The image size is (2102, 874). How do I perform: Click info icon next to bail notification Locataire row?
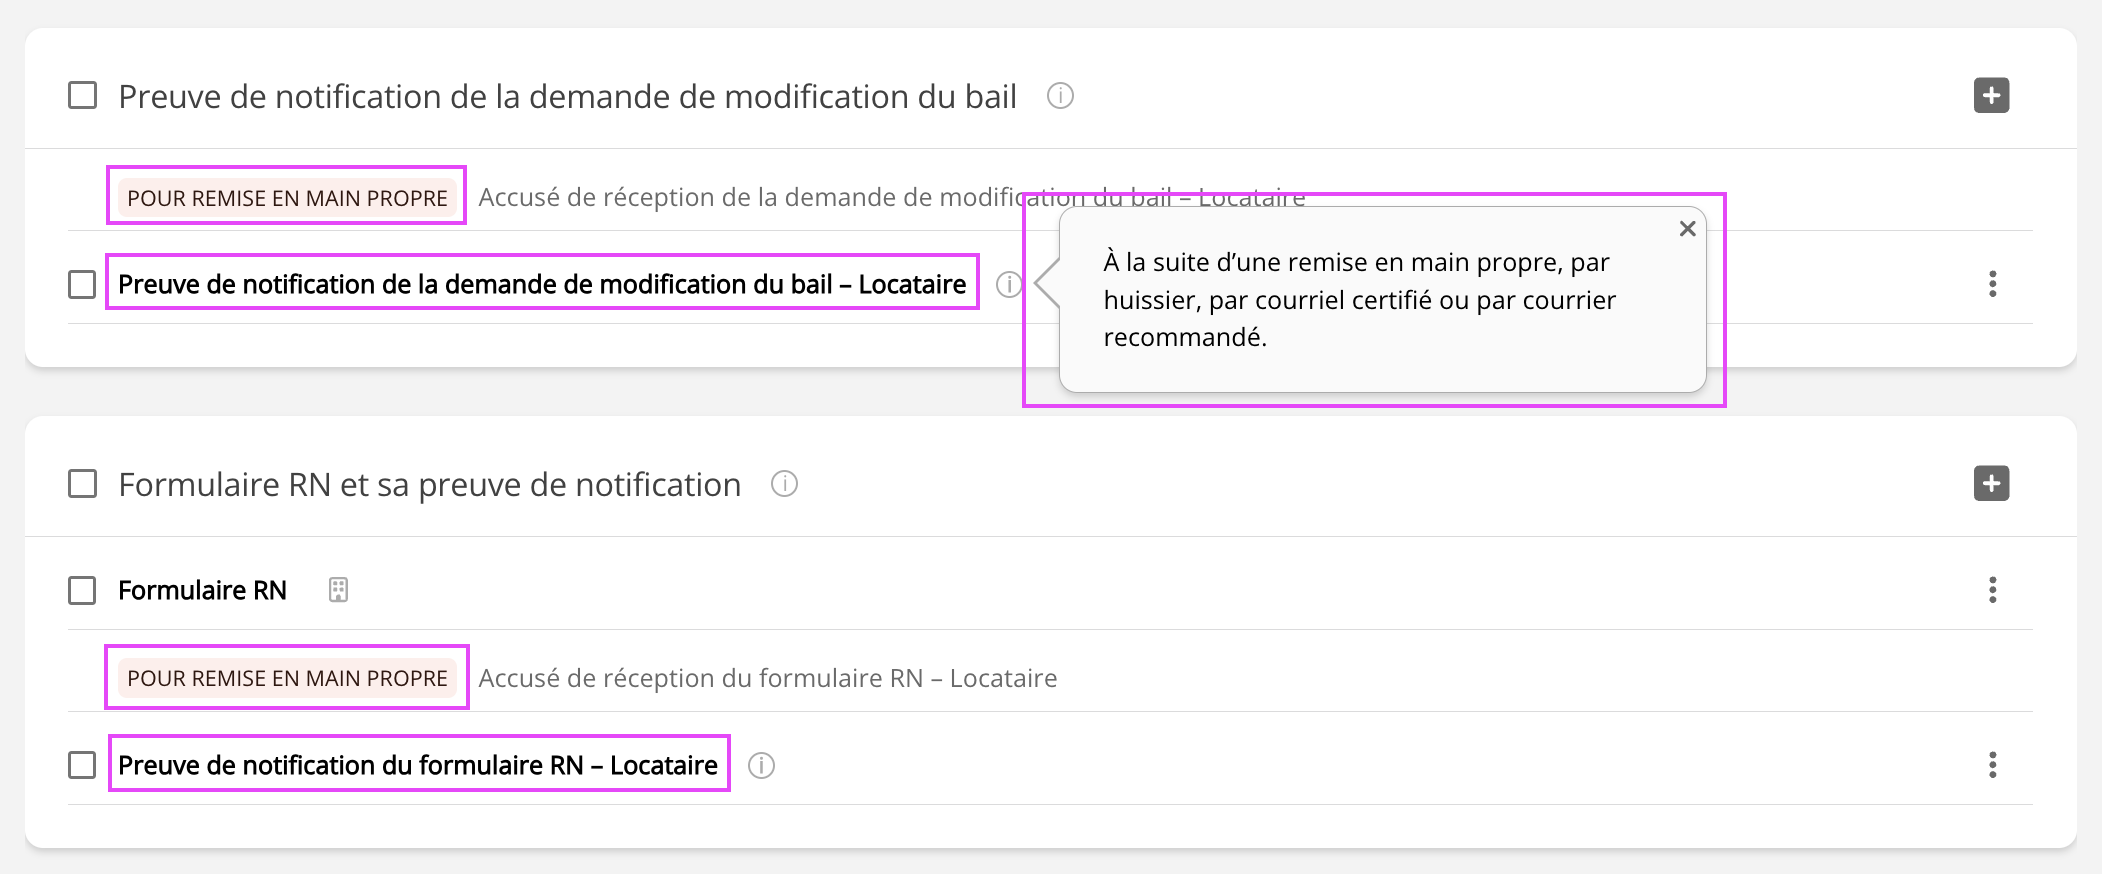pyautogui.click(x=1008, y=284)
